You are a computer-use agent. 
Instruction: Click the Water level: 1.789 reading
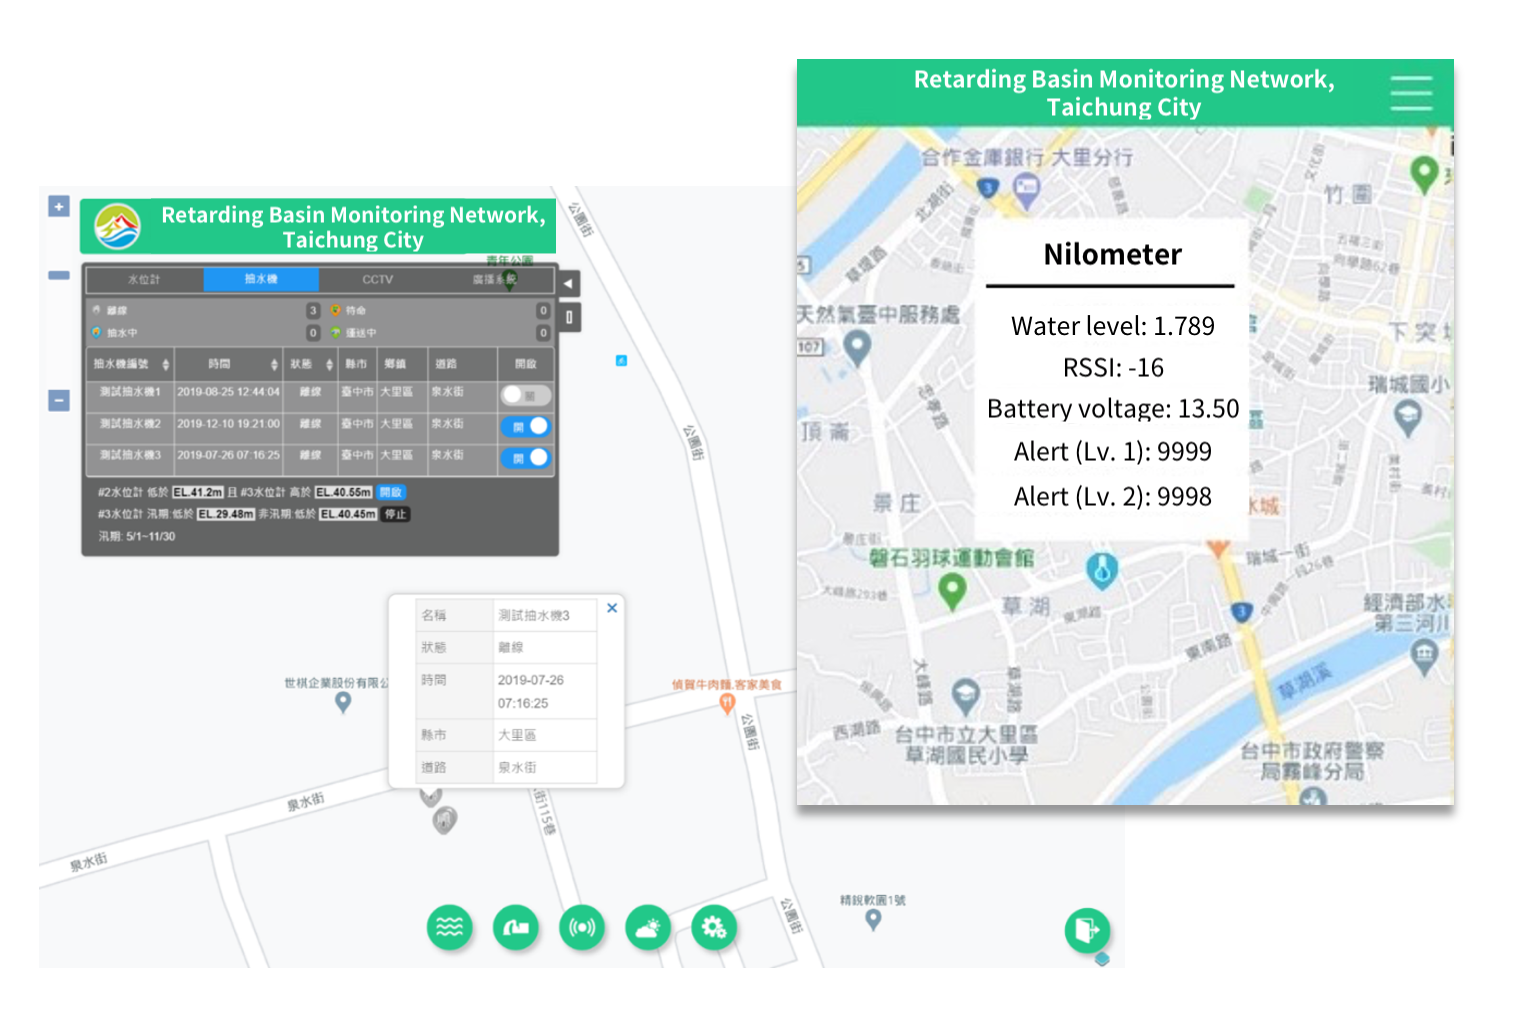pos(1112,326)
